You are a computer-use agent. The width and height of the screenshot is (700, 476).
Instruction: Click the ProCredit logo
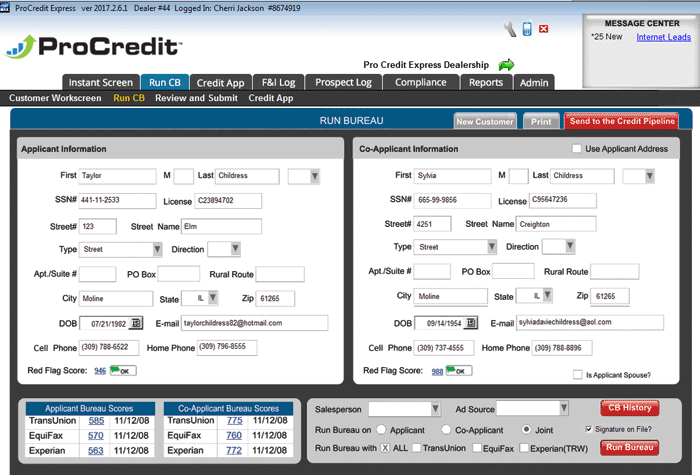coord(94,46)
